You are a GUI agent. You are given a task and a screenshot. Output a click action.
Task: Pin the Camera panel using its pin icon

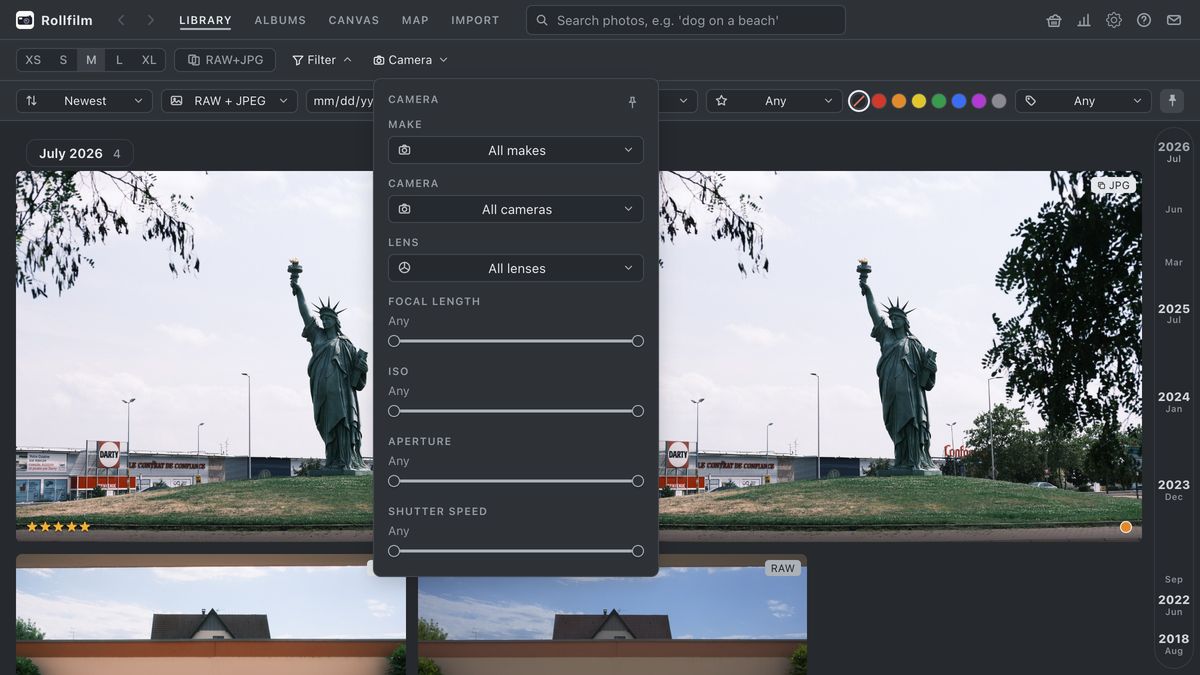point(632,102)
